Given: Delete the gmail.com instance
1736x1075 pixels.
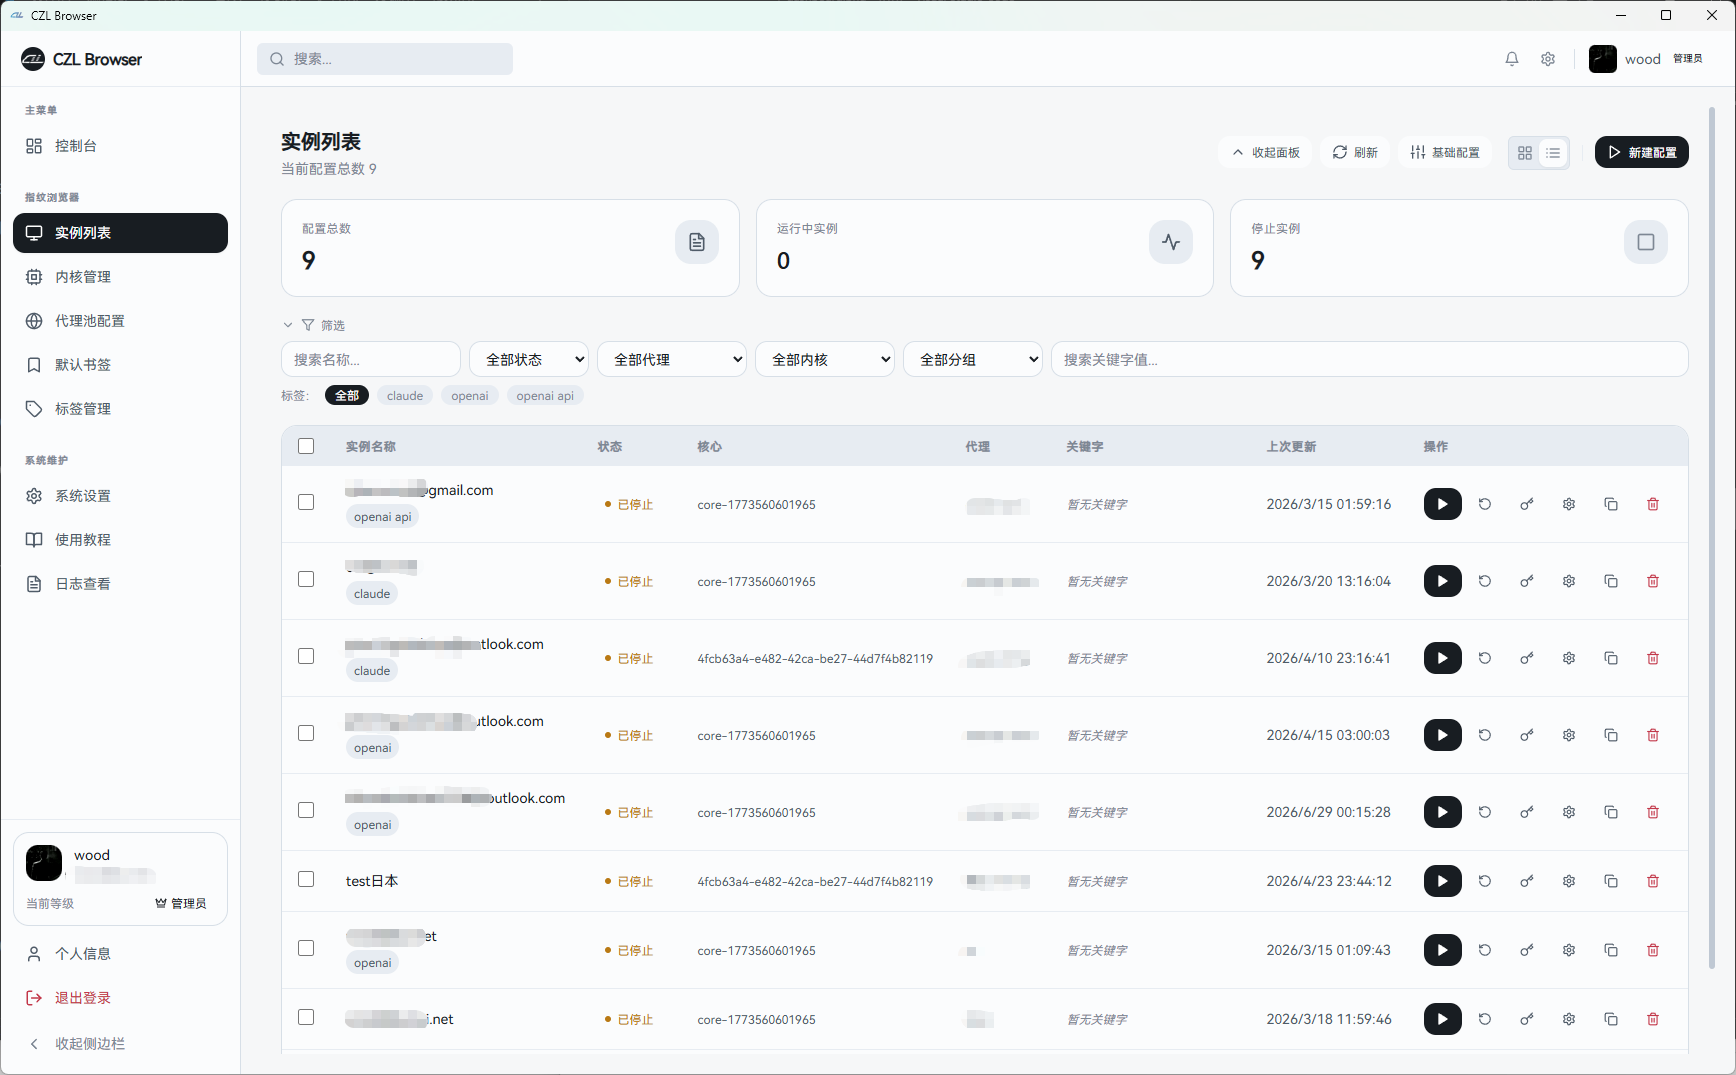Looking at the screenshot, I should click(x=1653, y=504).
